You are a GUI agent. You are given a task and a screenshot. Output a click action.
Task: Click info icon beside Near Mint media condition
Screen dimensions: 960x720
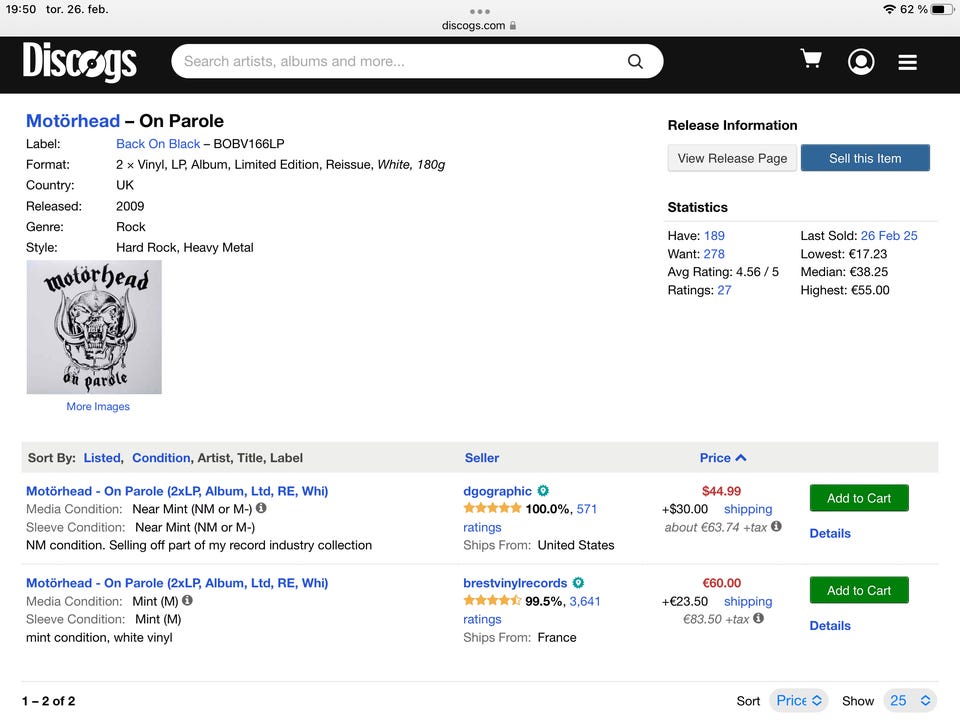(x=261, y=508)
